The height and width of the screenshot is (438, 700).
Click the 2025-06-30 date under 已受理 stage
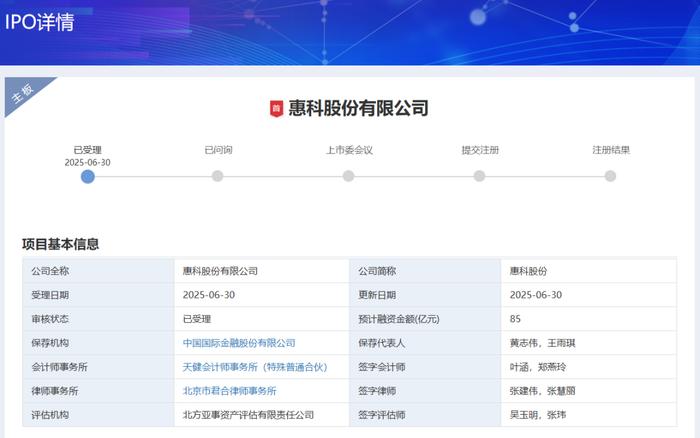[88, 163]
